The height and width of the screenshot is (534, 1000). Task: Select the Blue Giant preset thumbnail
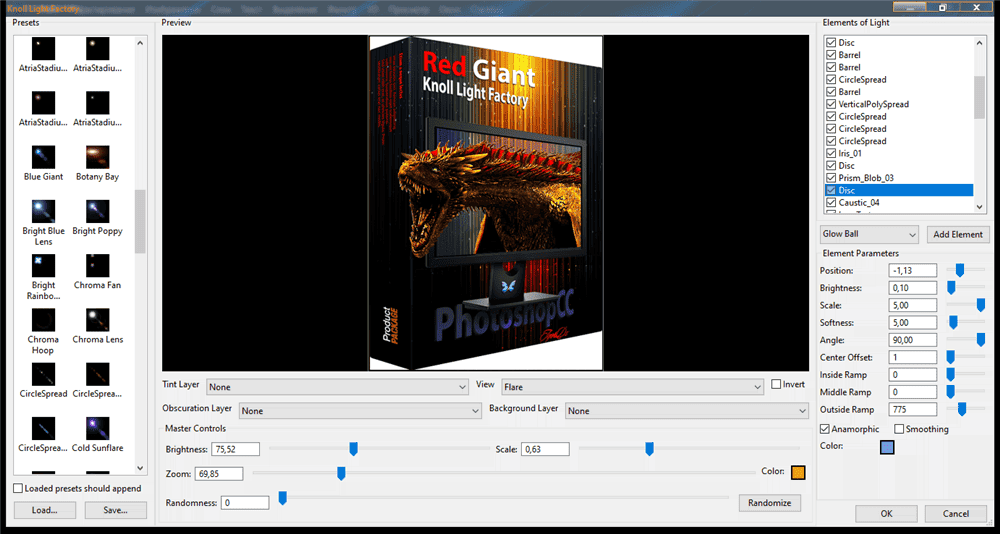click(x=43, y=157)
